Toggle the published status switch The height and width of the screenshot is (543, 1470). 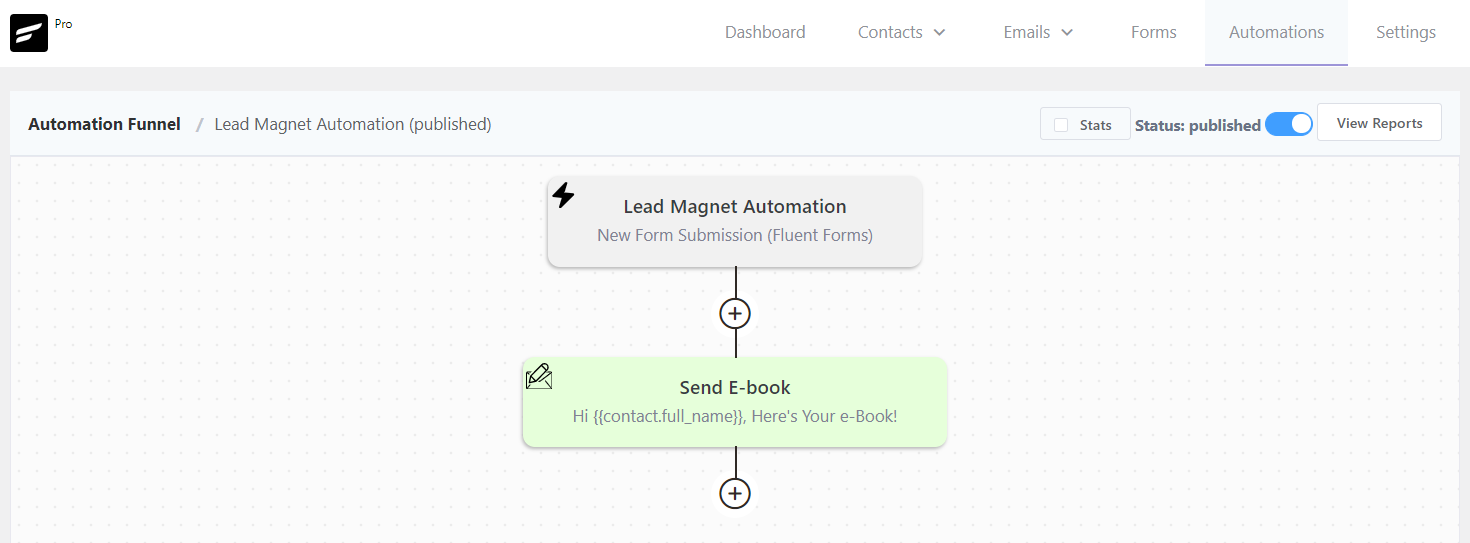[x=1288, y=124]
